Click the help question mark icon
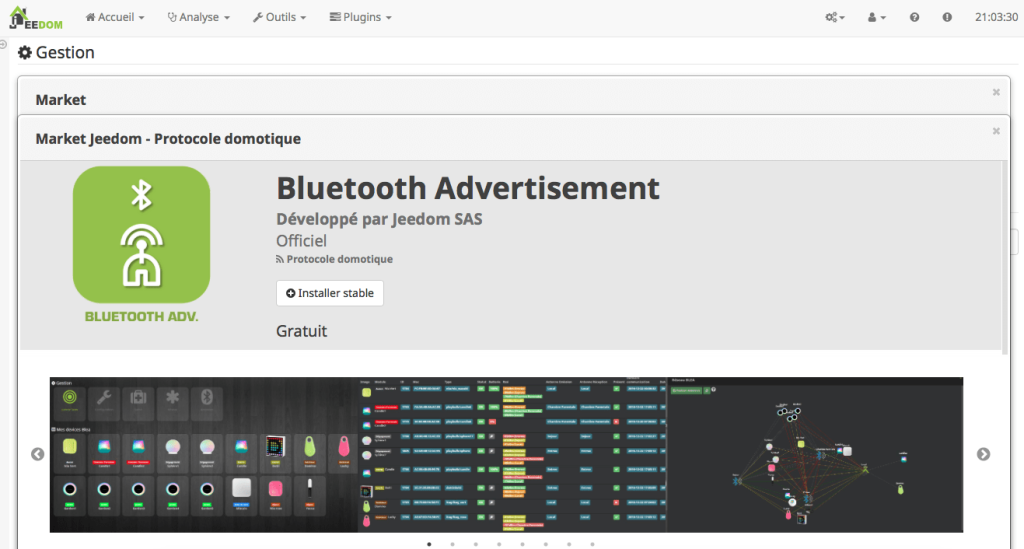The width and height of the screenshot is (1024, 549). 914,18
